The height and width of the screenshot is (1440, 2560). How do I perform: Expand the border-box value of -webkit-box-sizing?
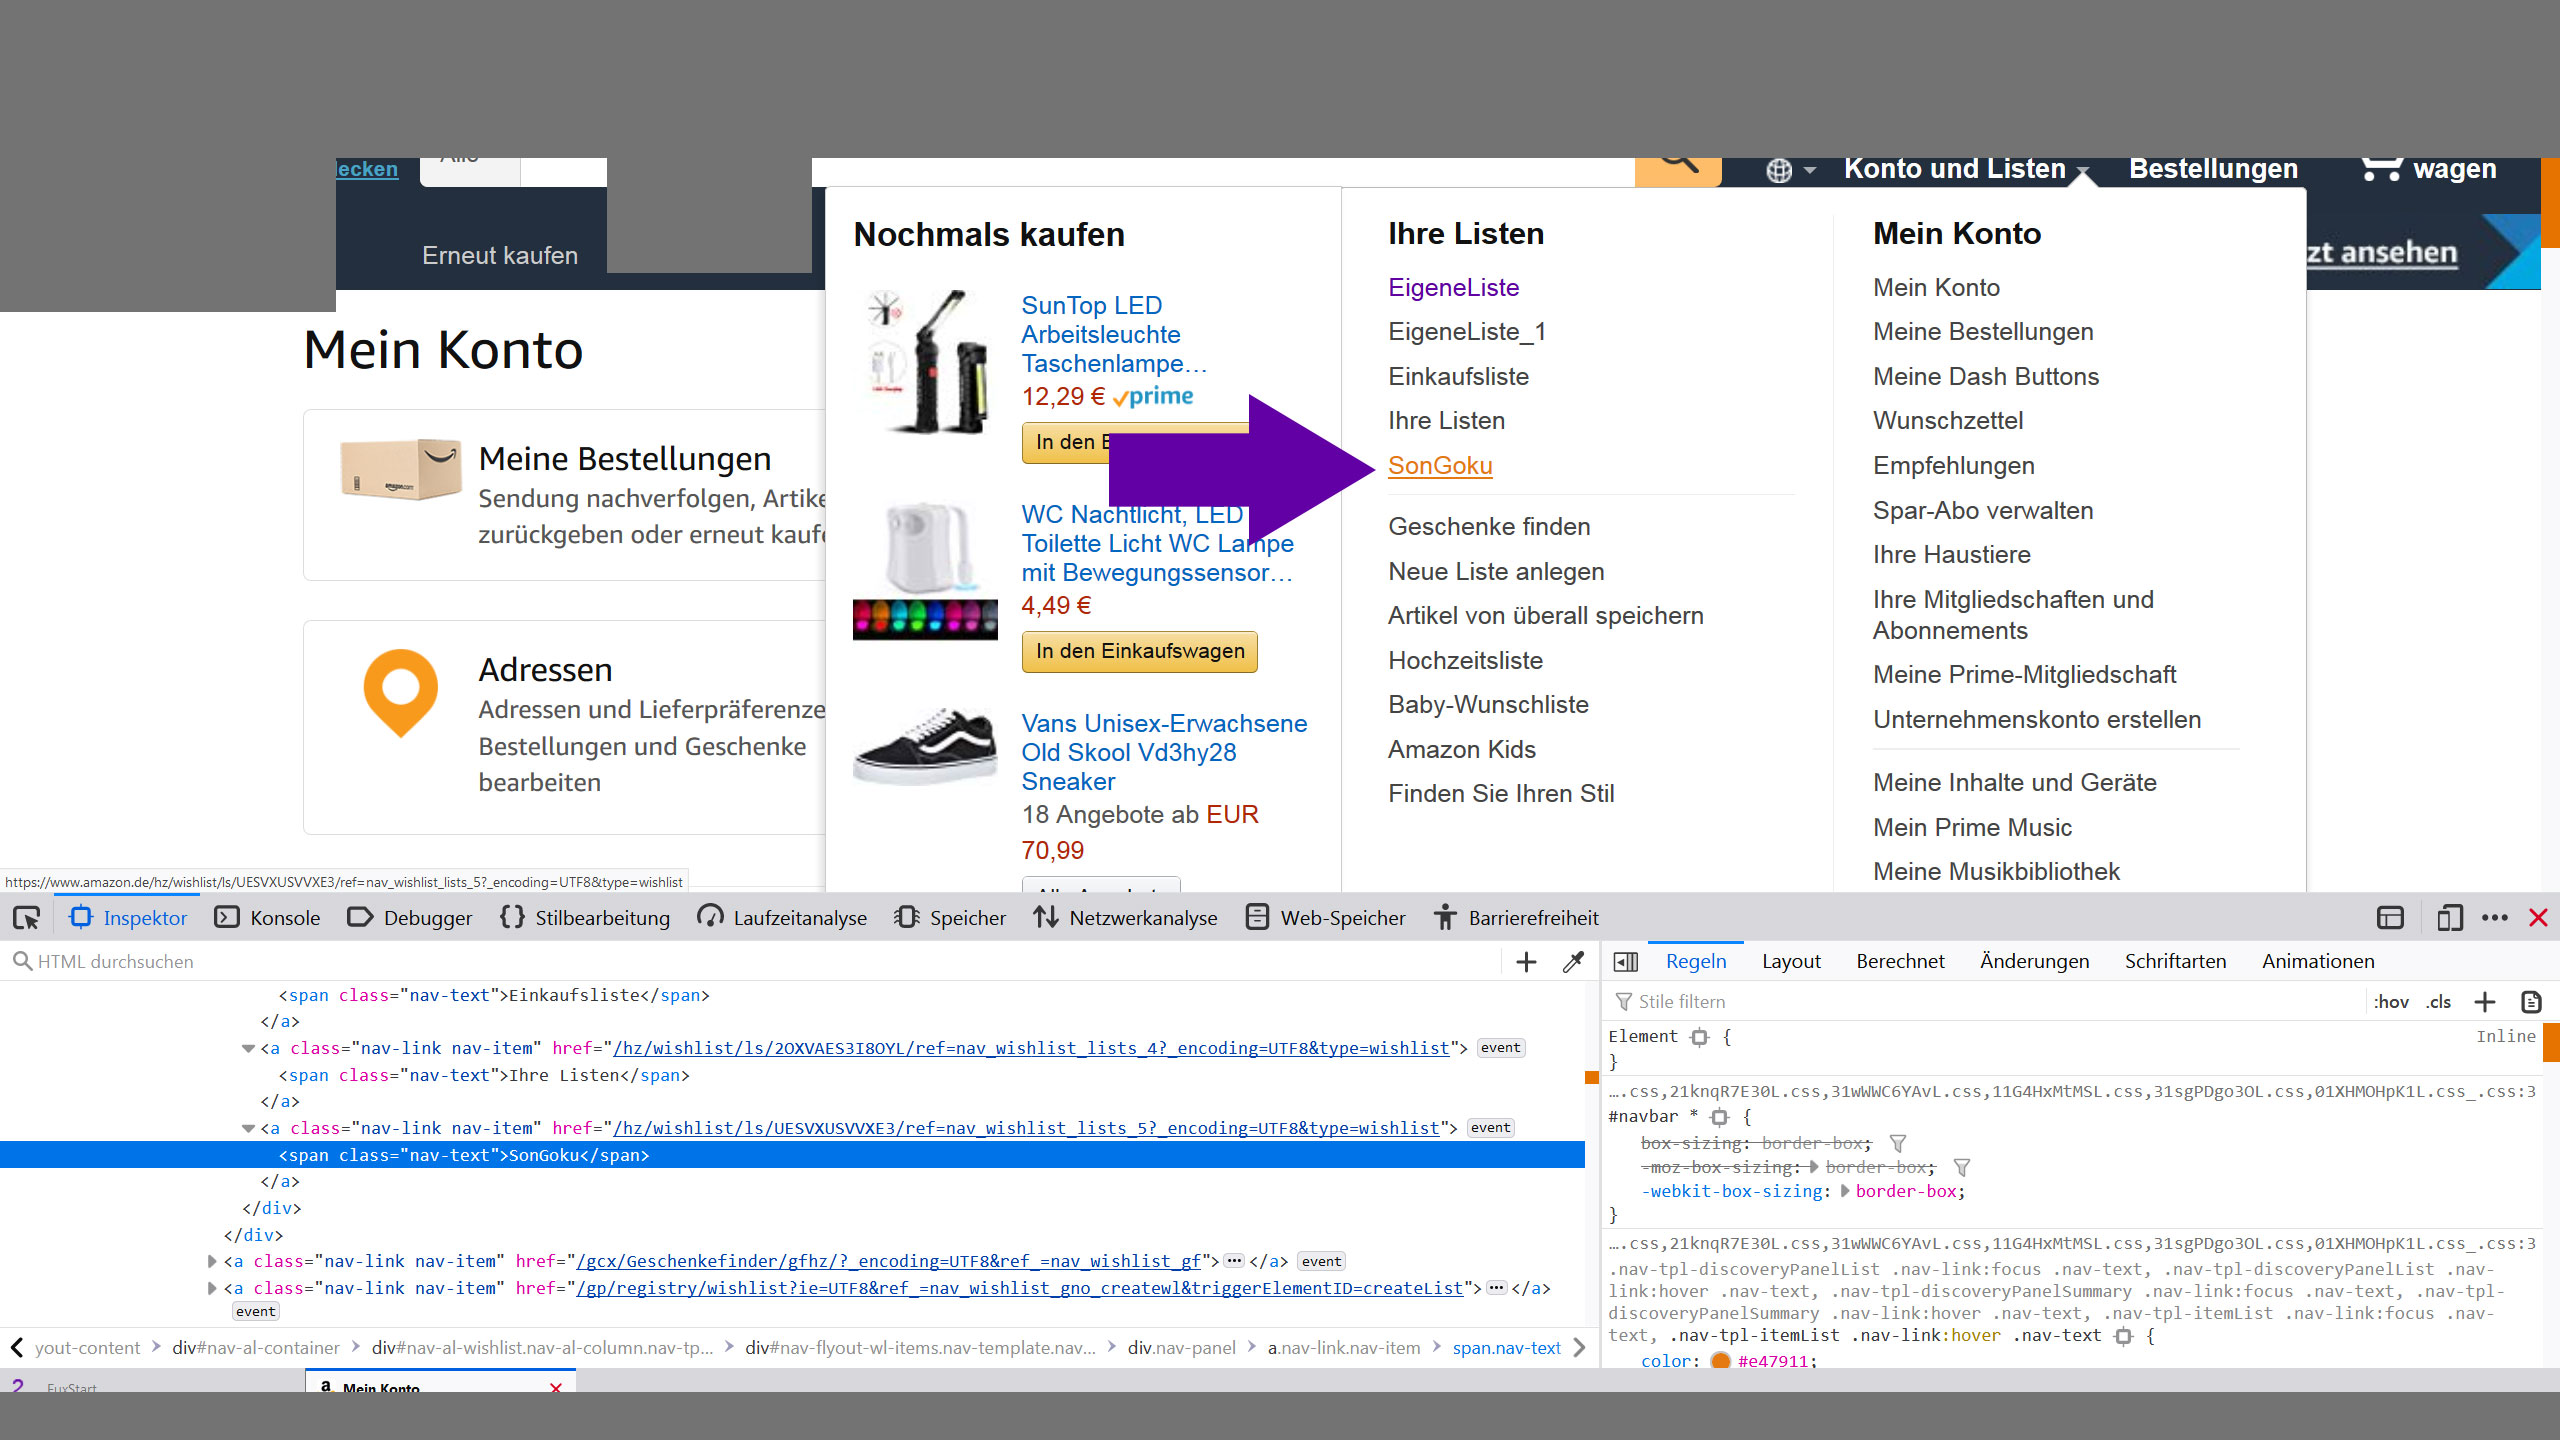coord(1845,1191)
